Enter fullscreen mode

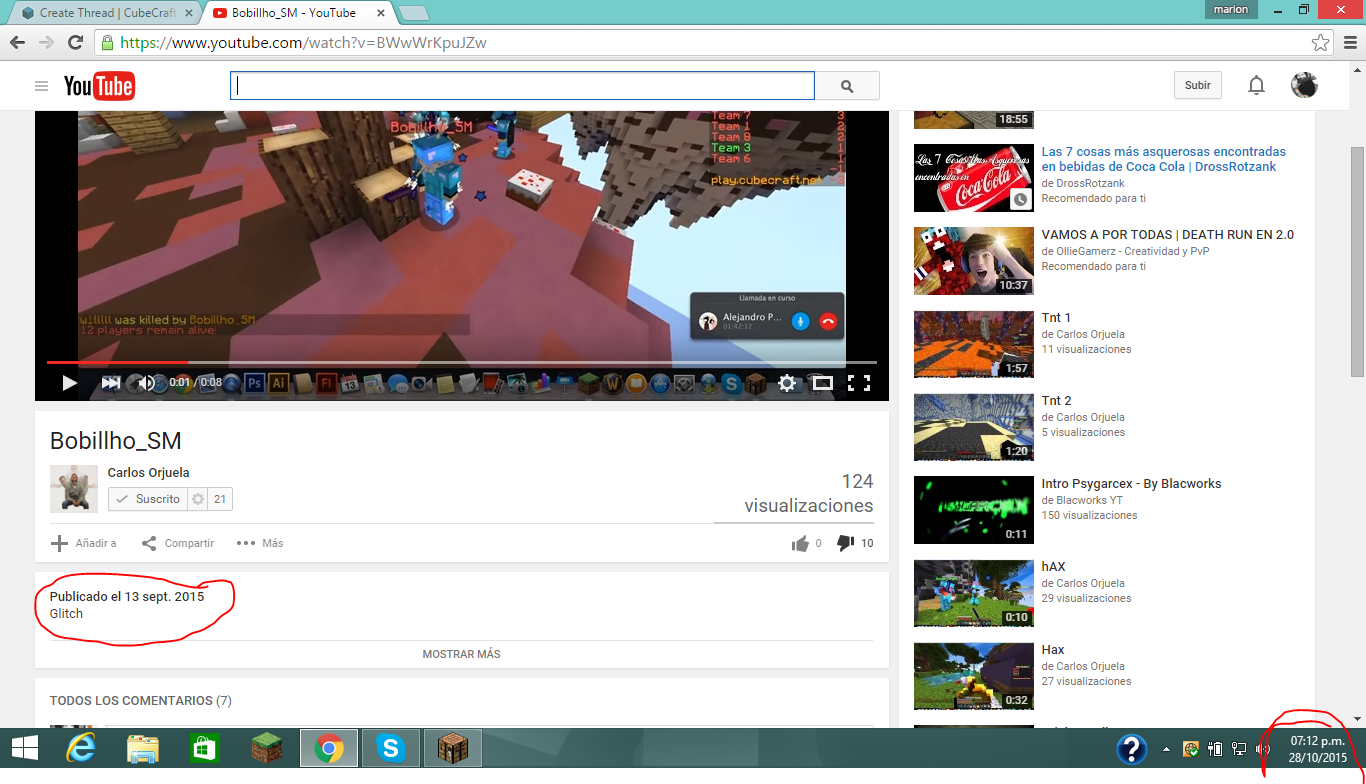click(x=859, y=382)
